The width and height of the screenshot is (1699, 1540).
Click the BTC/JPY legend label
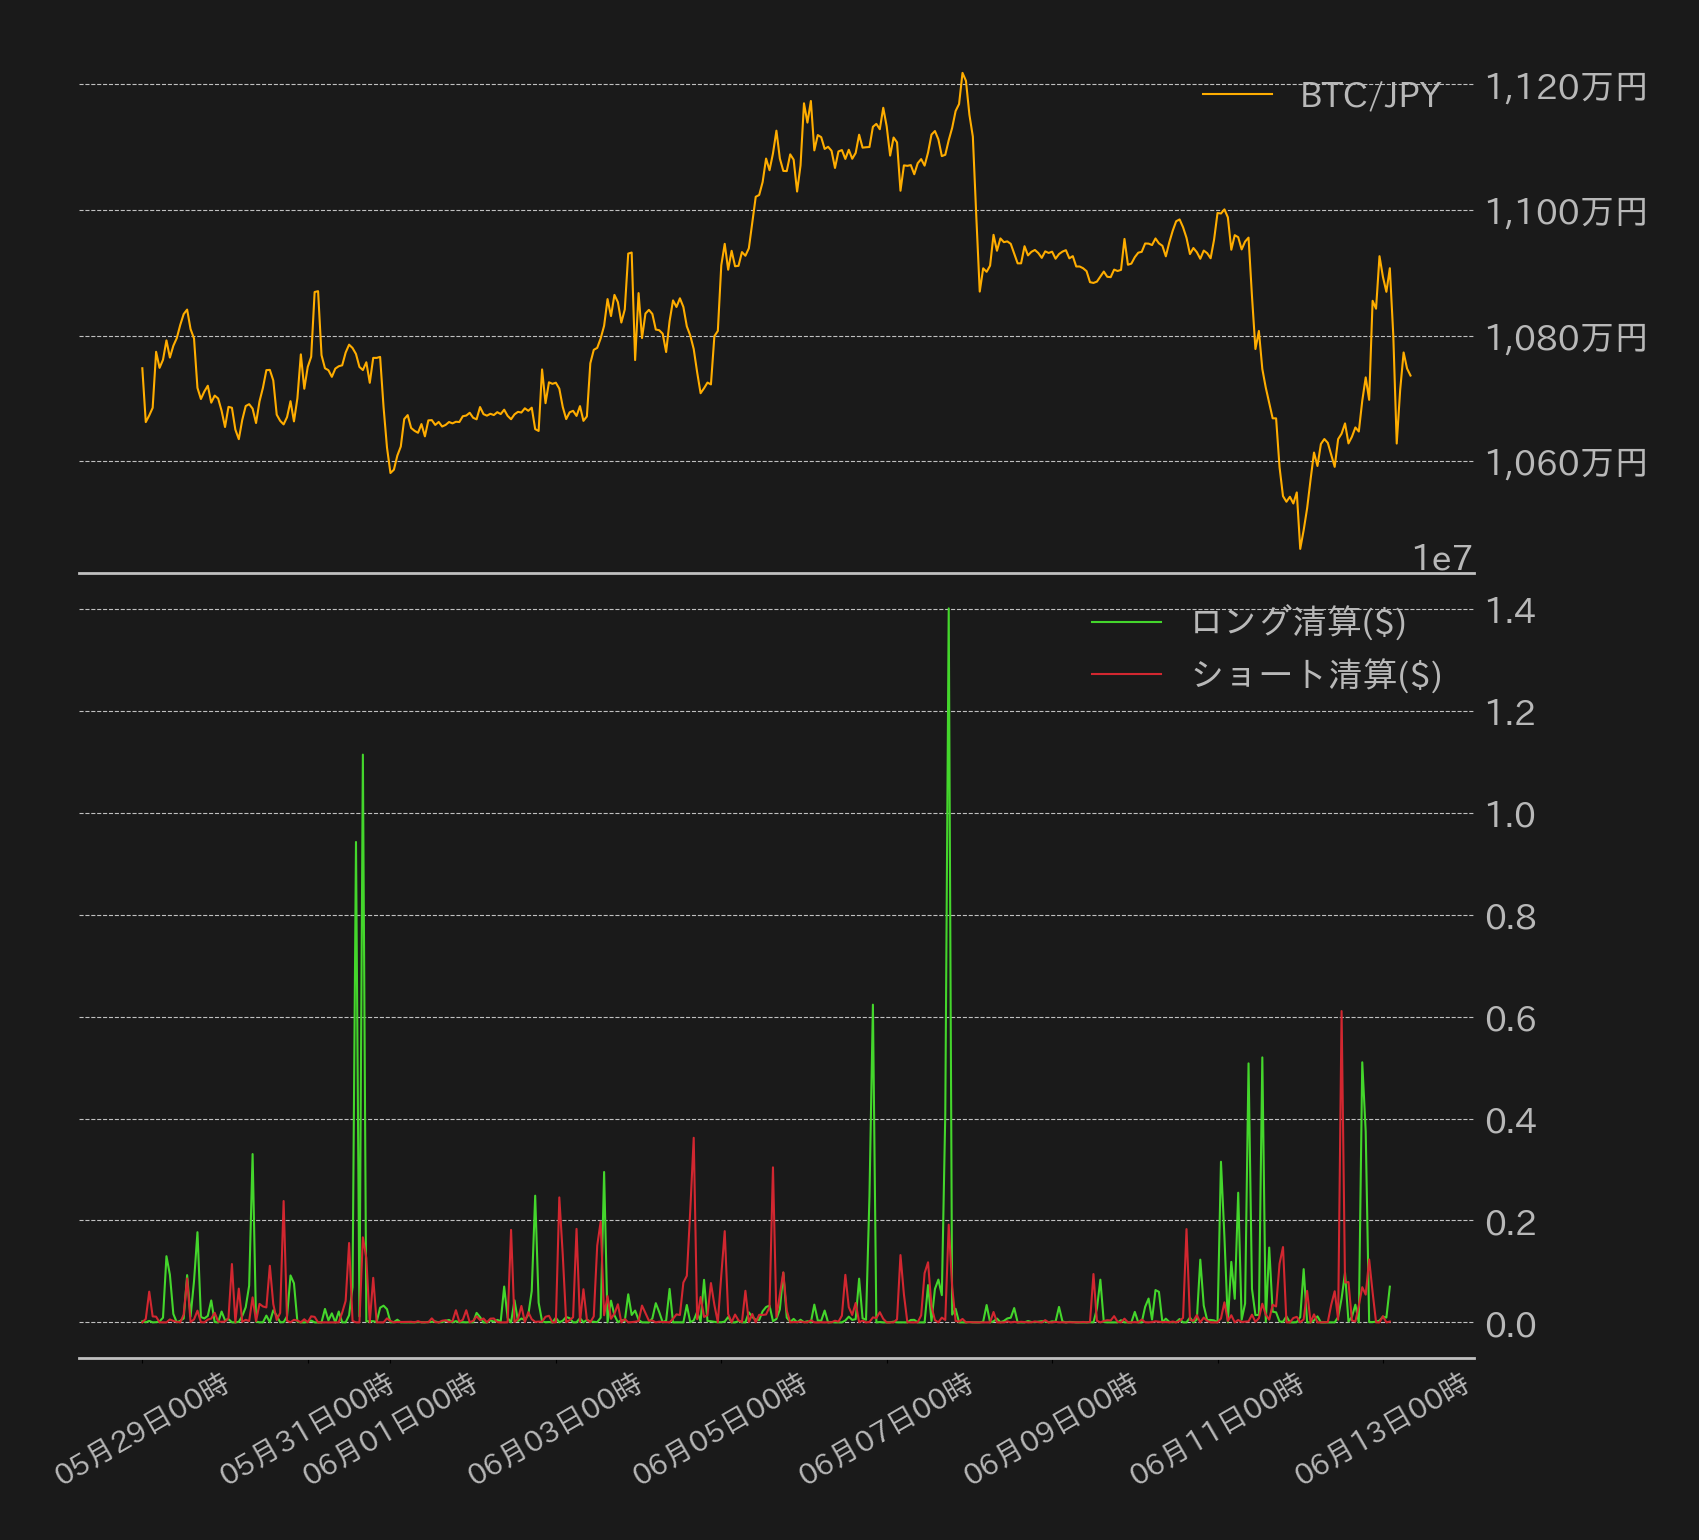(1370, 95)
